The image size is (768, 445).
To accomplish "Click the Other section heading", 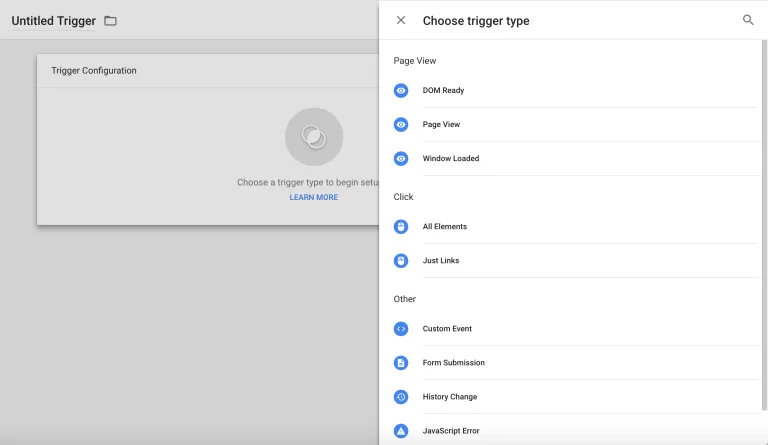I will click(x=404, y=299).
